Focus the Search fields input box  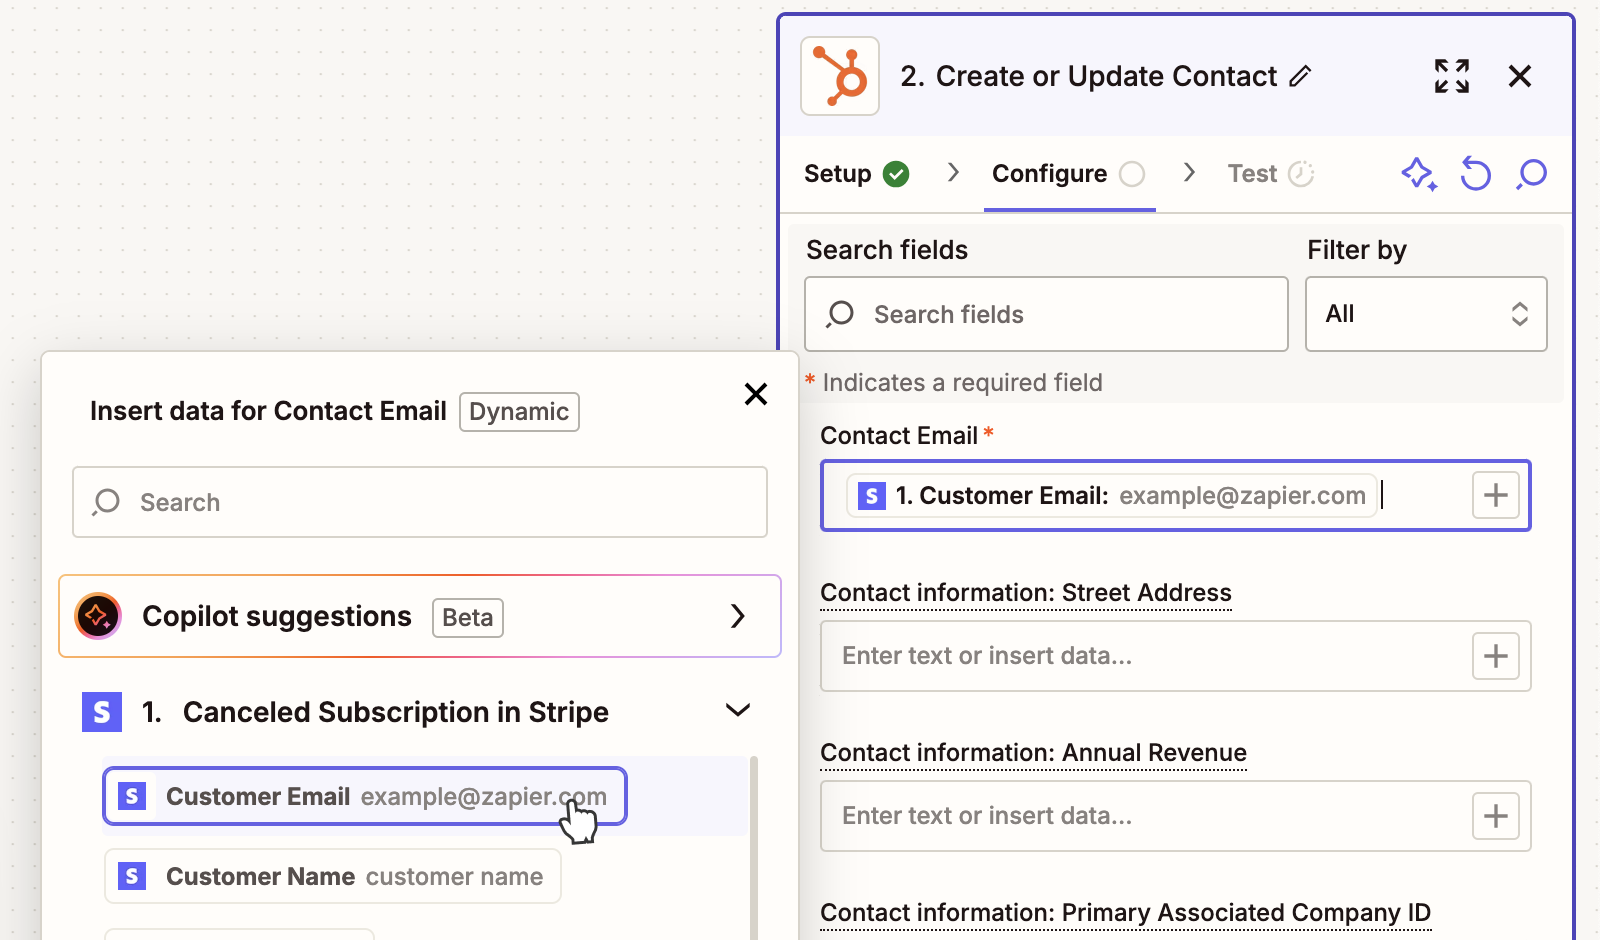click(1046, 314)
